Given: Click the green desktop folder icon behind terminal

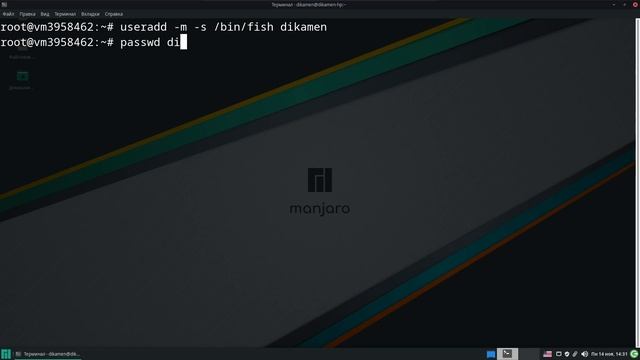Looking at the screenshot, I should [22, 76].
